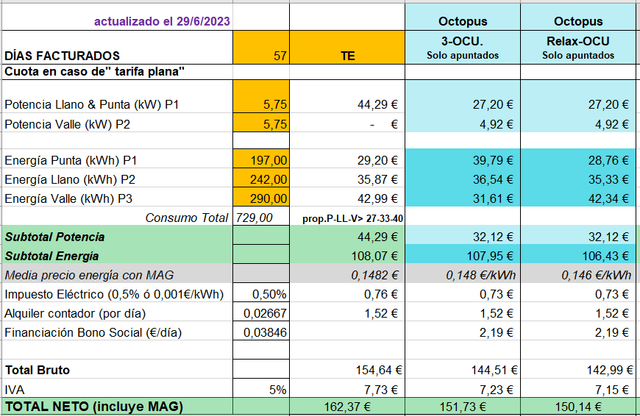Select Relax-OCU average price 0,146 €/kWh
The height and width of the screenshot is (416, 640).
coord(578,274)
